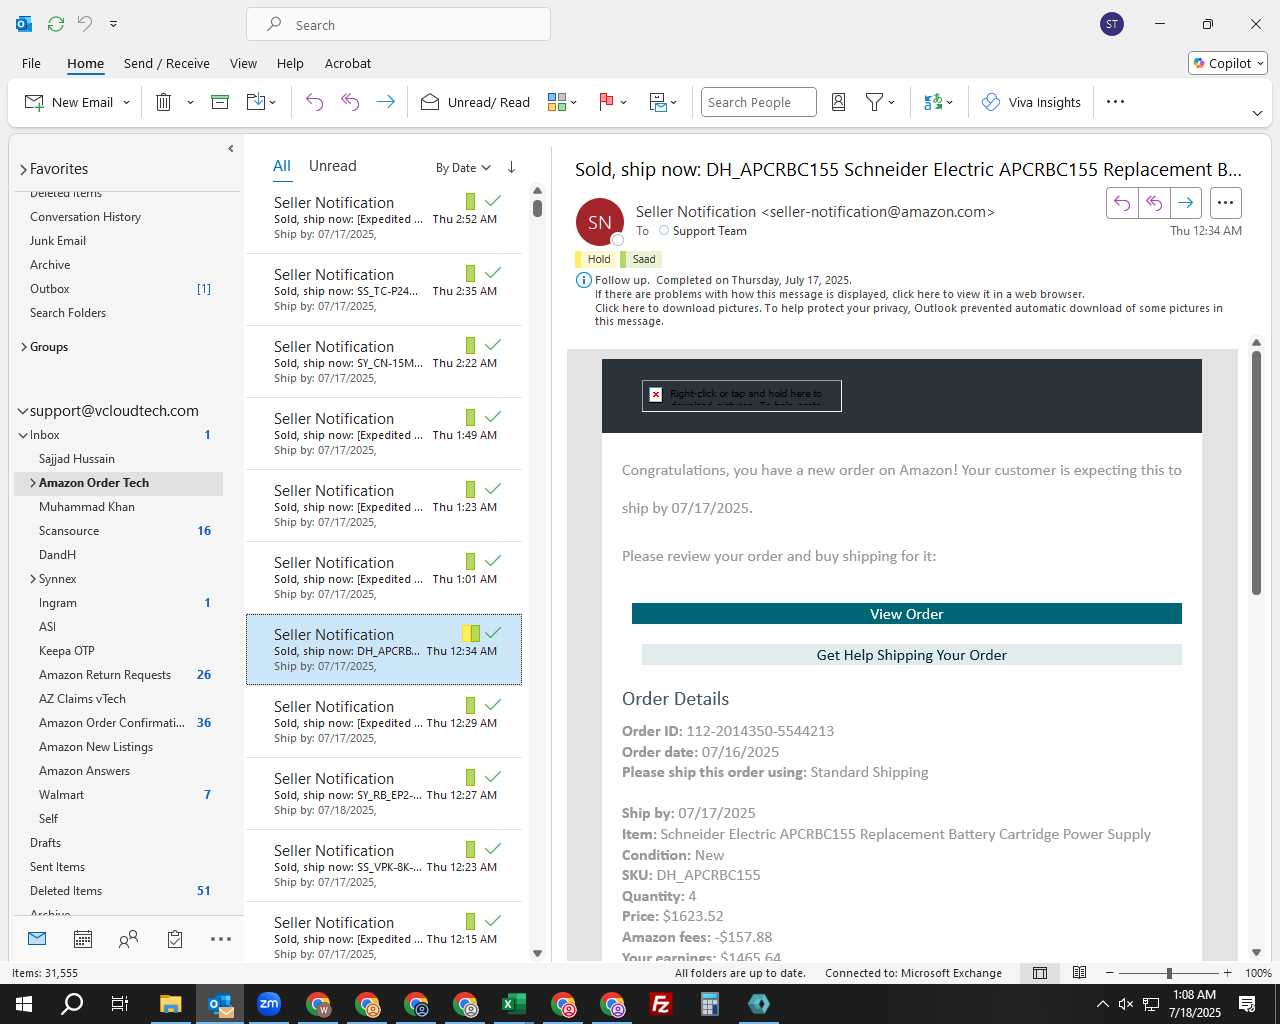The image size is (1280, 1024).
Task: Expand the Favorites section
Action: tap(23, 169)
